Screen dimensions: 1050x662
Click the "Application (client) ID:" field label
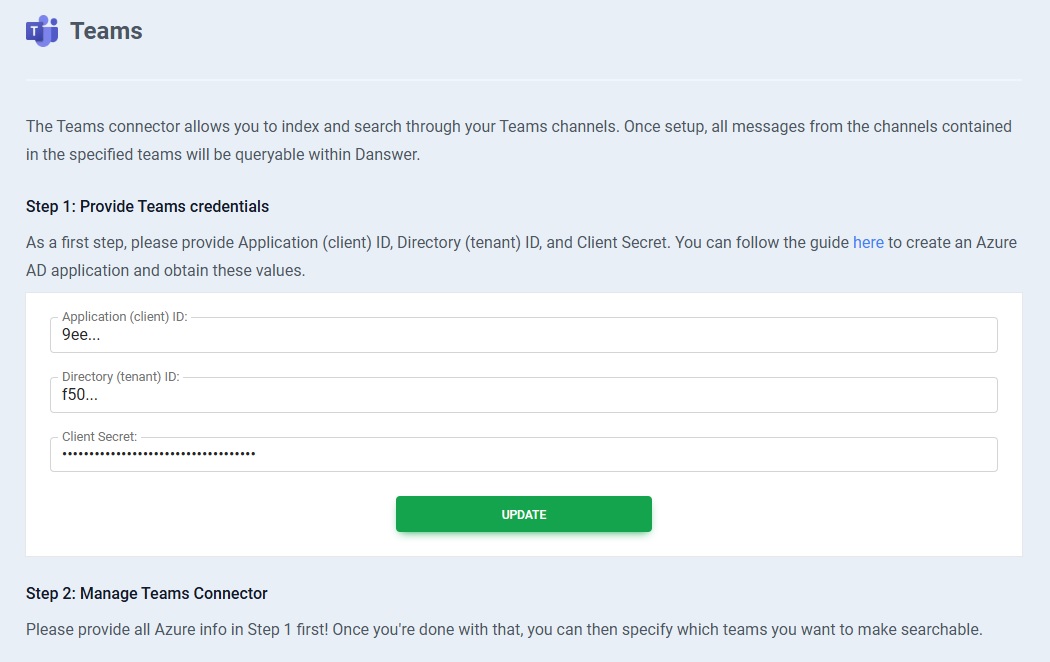tap(124, 317)
